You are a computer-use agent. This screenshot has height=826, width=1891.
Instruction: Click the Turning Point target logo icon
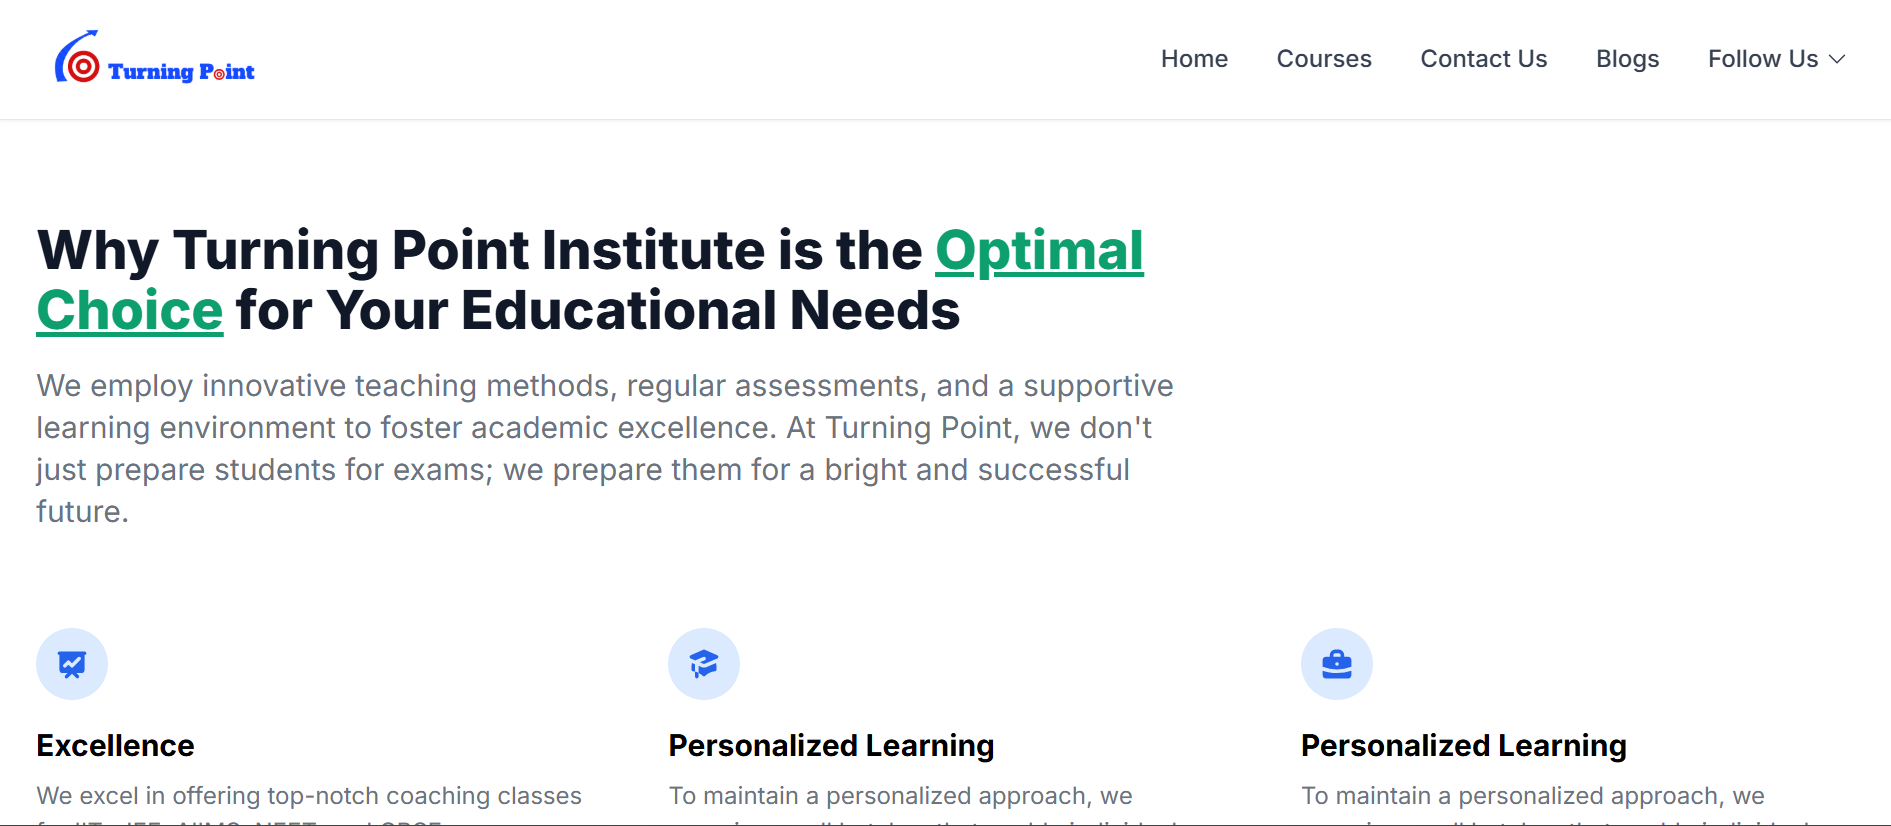[77, 60]
